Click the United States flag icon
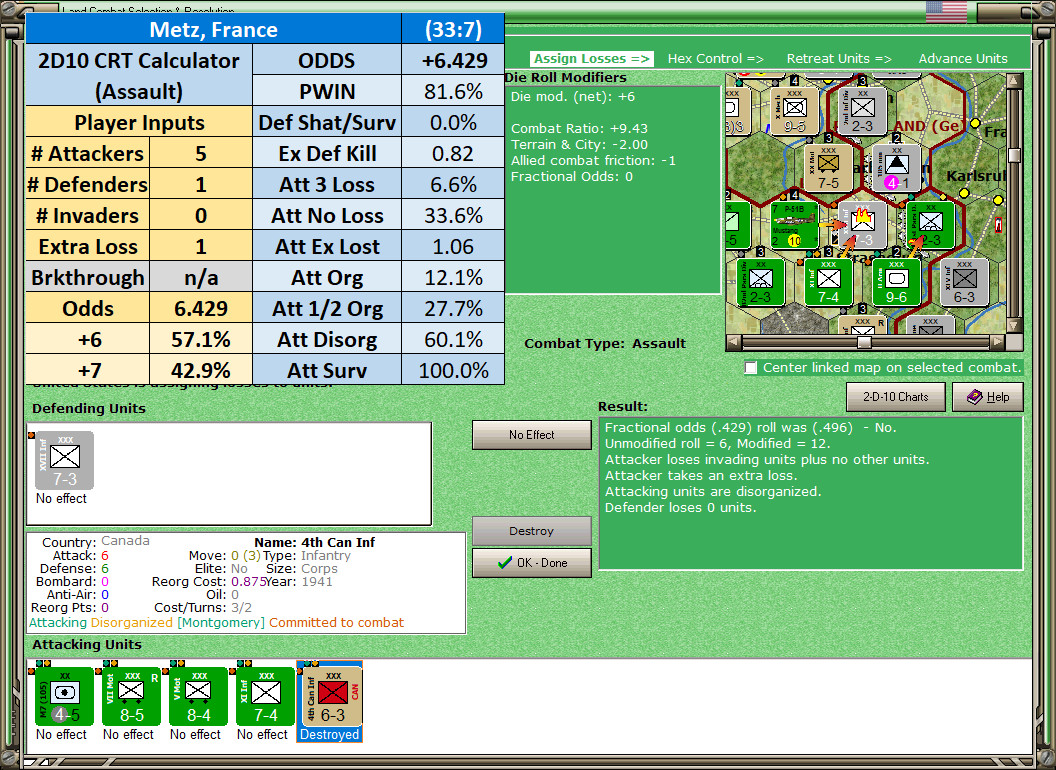 pos(946,12)
